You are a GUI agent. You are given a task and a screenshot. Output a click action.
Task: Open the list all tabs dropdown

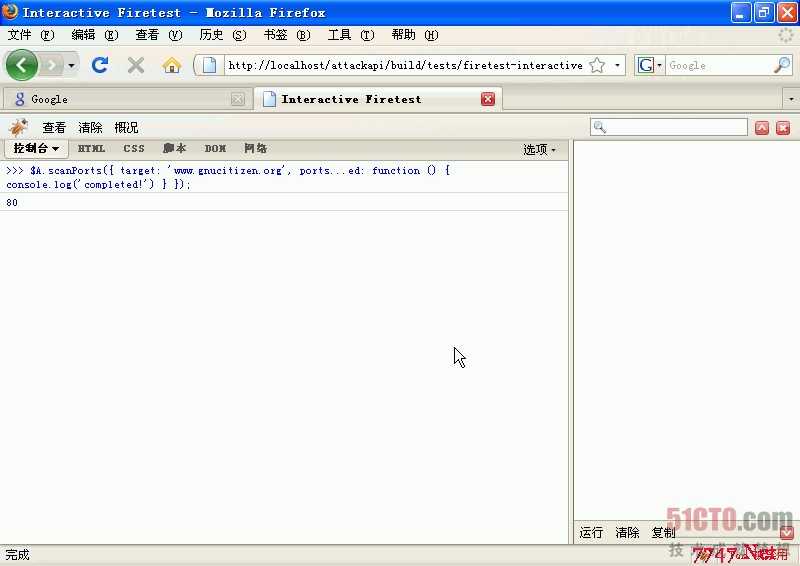791,99
